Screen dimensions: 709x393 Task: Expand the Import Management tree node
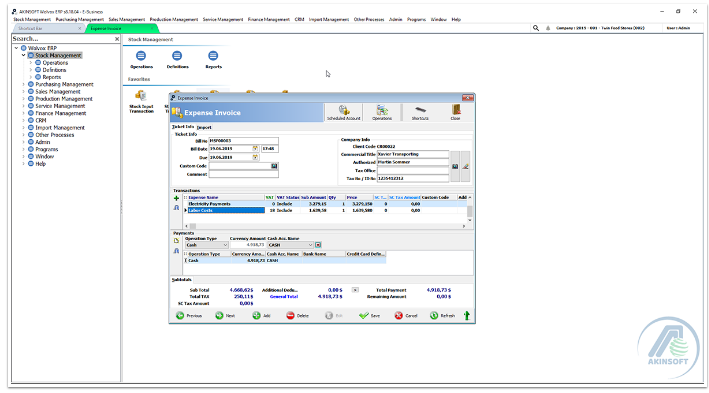click(24, 128)
